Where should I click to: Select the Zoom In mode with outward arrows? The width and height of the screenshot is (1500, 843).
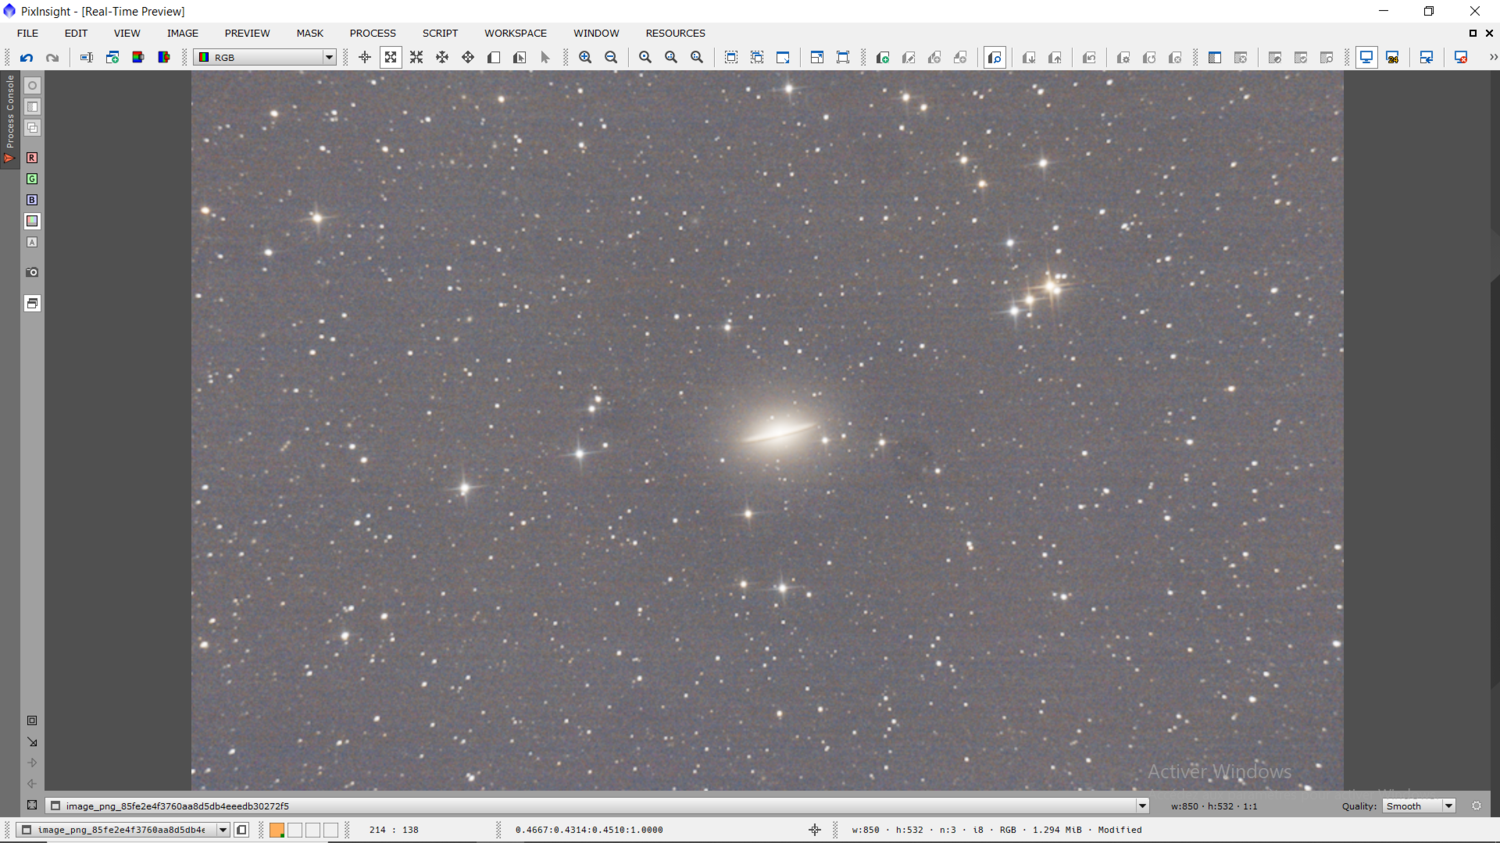[391, 58]
